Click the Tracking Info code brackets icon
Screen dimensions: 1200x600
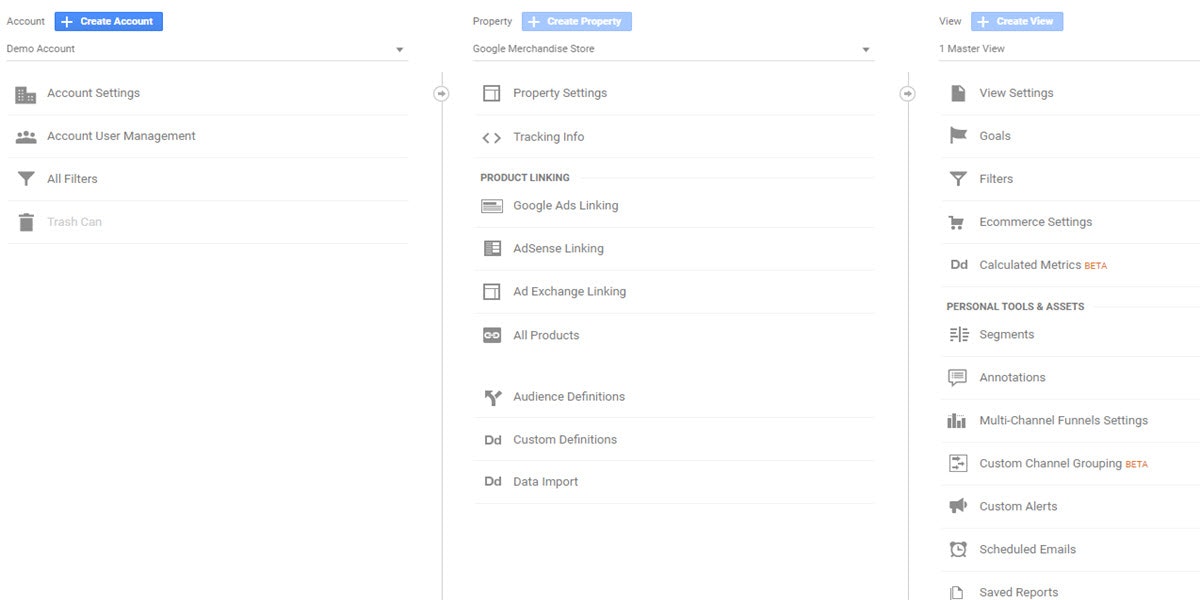pyautogui.click(x=491, y=138)
